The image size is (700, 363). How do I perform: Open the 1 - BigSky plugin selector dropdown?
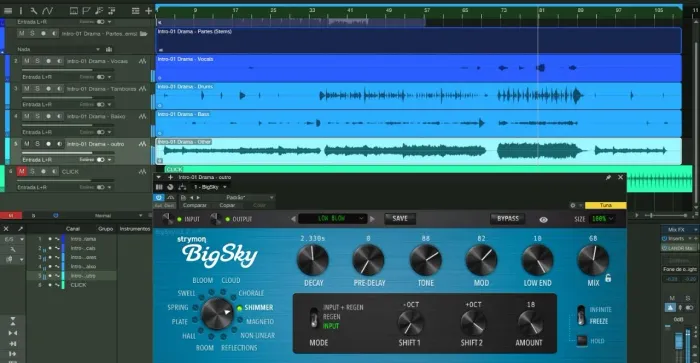tap(209, 187)
